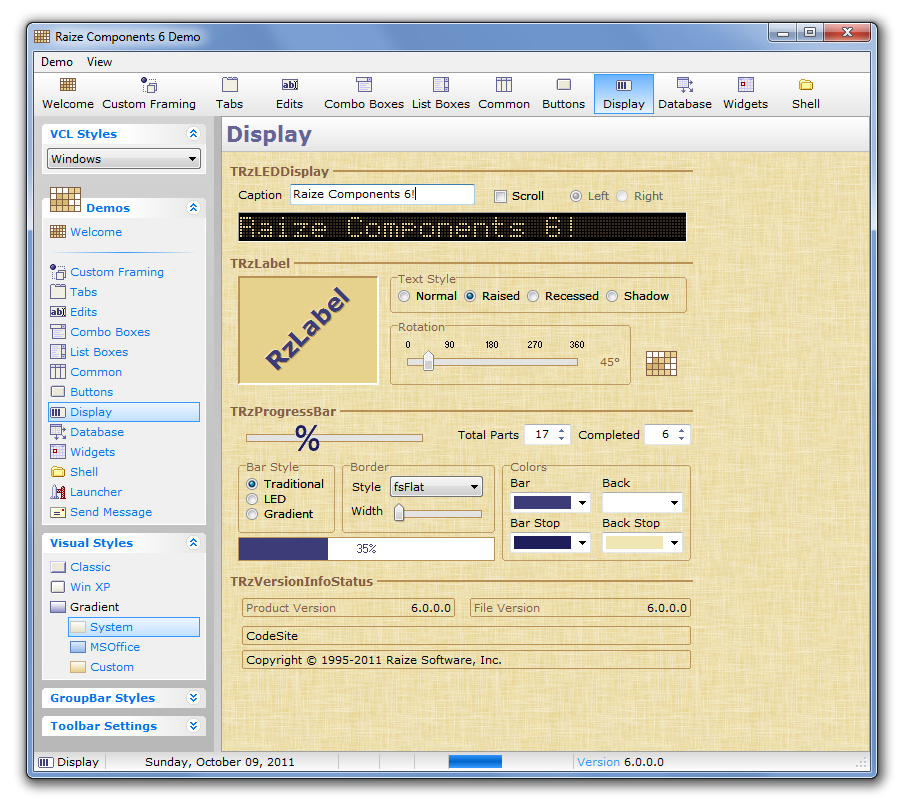The height and width of the screenshot is (800, 900).
Task: Click grid icon beside rotation slider
Action: [661, 363]
